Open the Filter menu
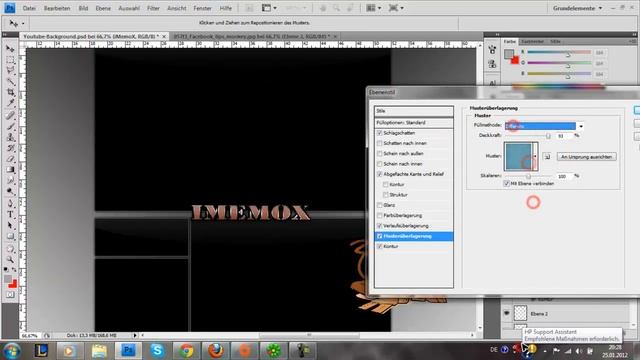640x360 pixels. click(153, 8)
